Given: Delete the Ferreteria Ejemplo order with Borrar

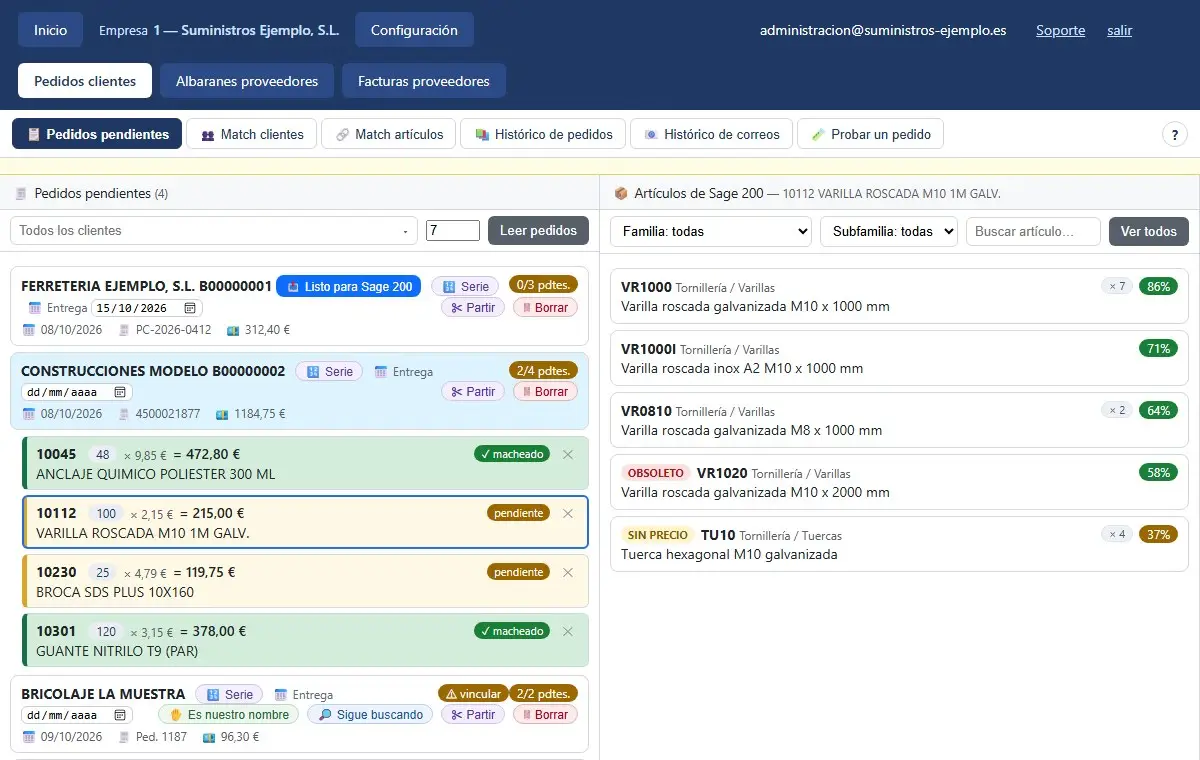Looking at the screenshot, I should (545, 307).
